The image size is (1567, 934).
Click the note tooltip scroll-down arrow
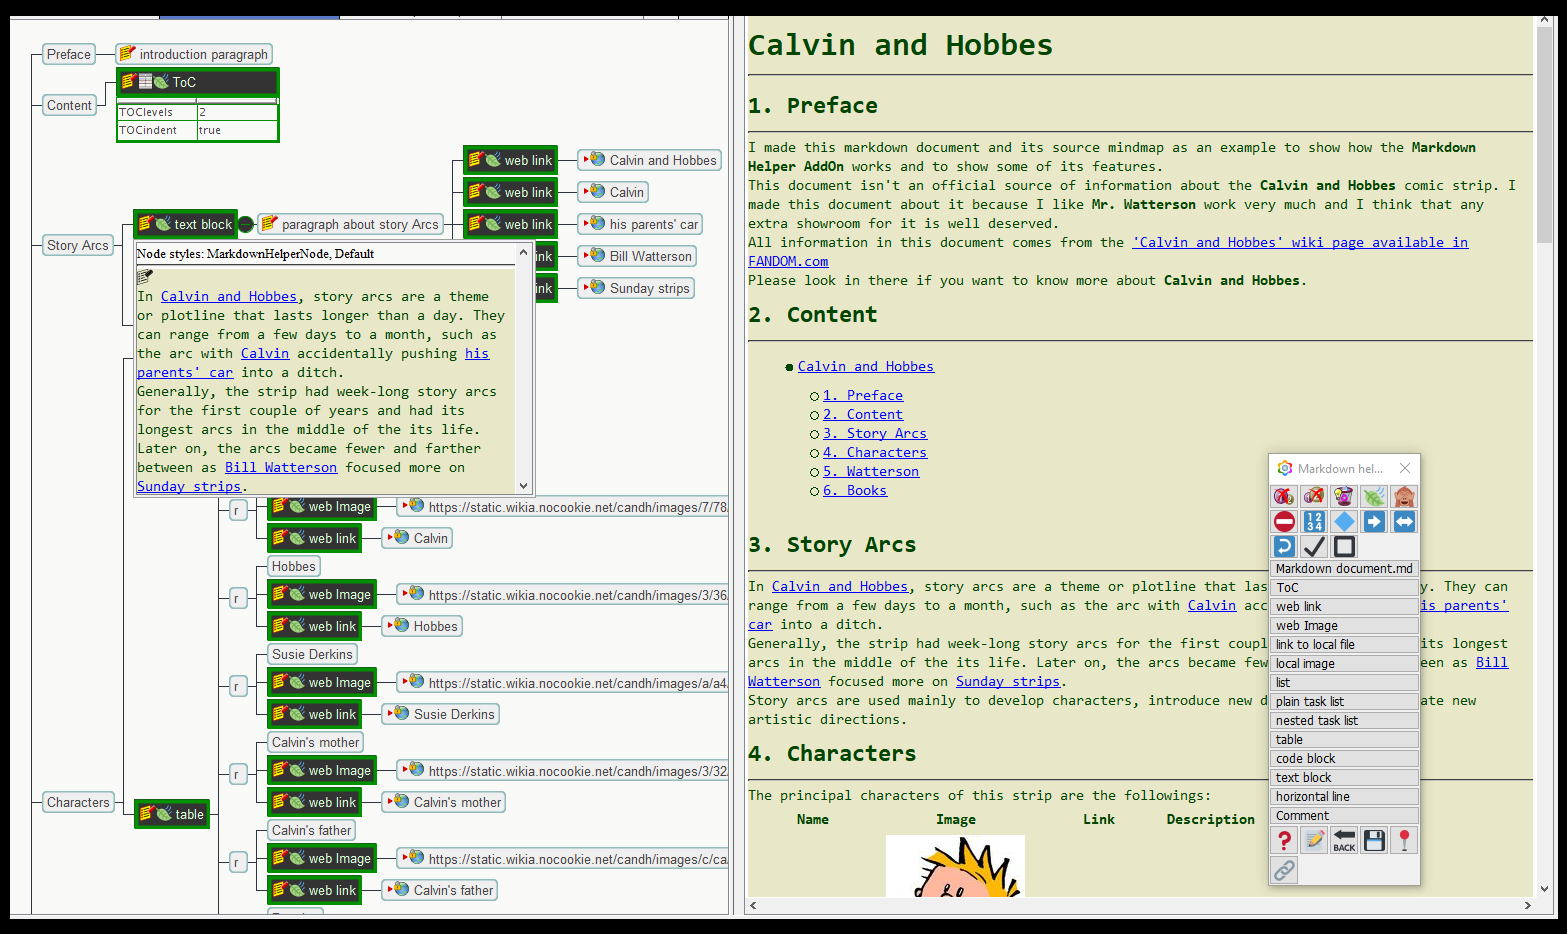[x=523, y=485]
